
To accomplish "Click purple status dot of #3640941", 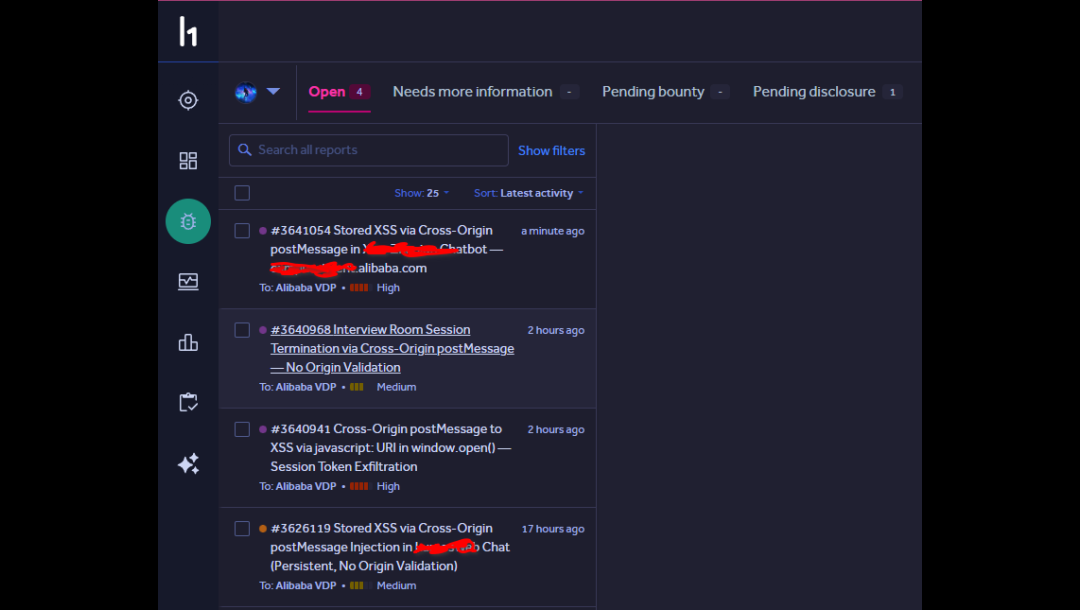I will coord(262,429).
